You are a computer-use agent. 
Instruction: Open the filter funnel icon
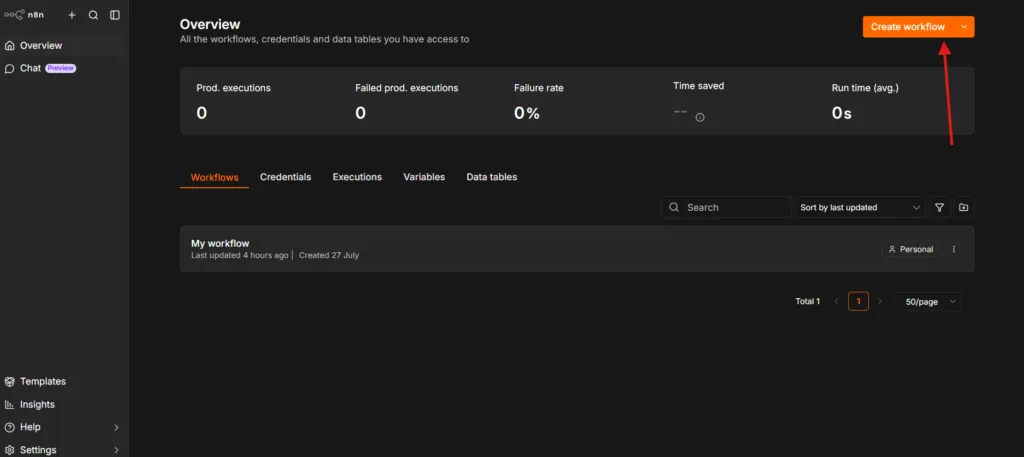(939, 208)
